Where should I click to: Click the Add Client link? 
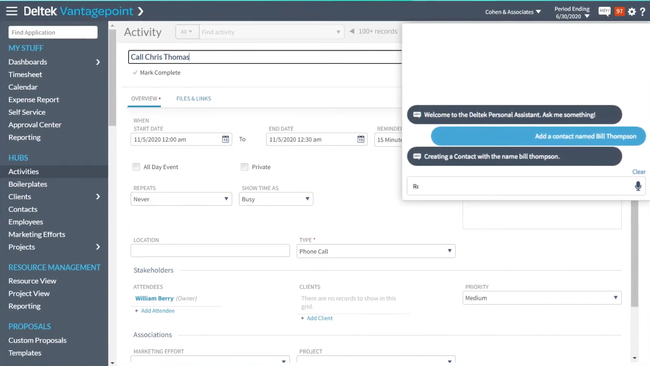click(x=320, y=318)
